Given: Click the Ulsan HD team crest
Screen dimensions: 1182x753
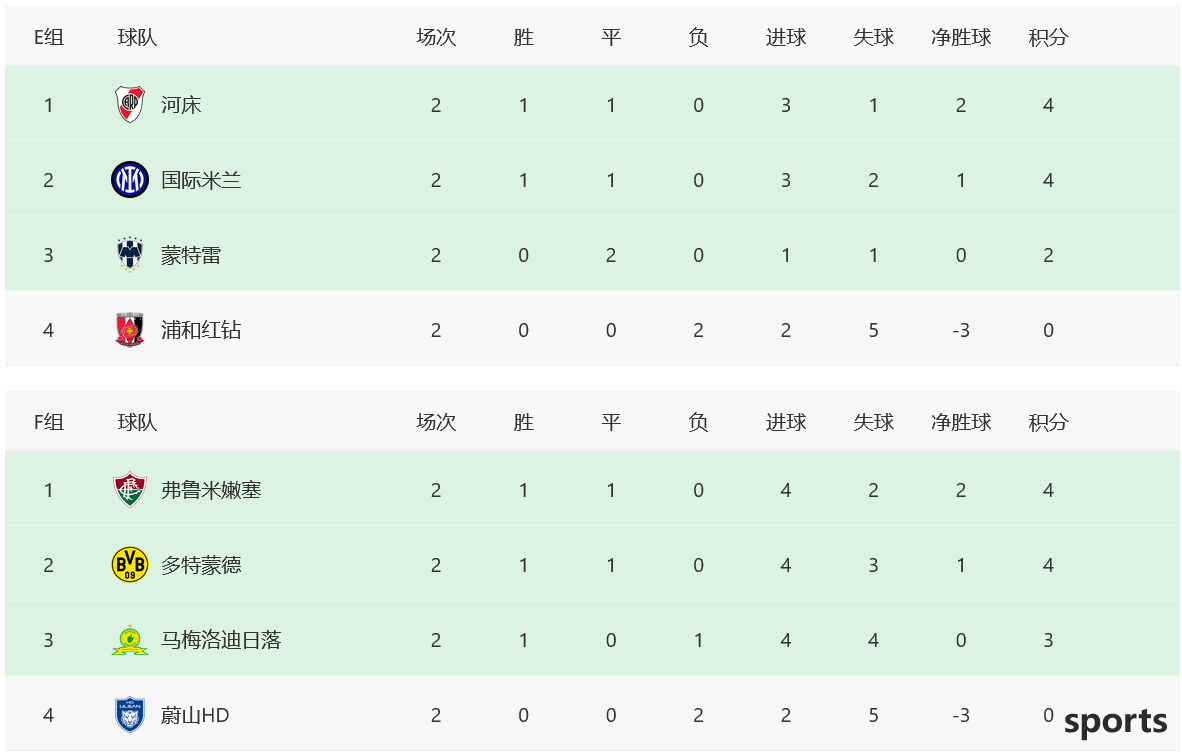Looking at the screenshot, I should coord(130,715).
